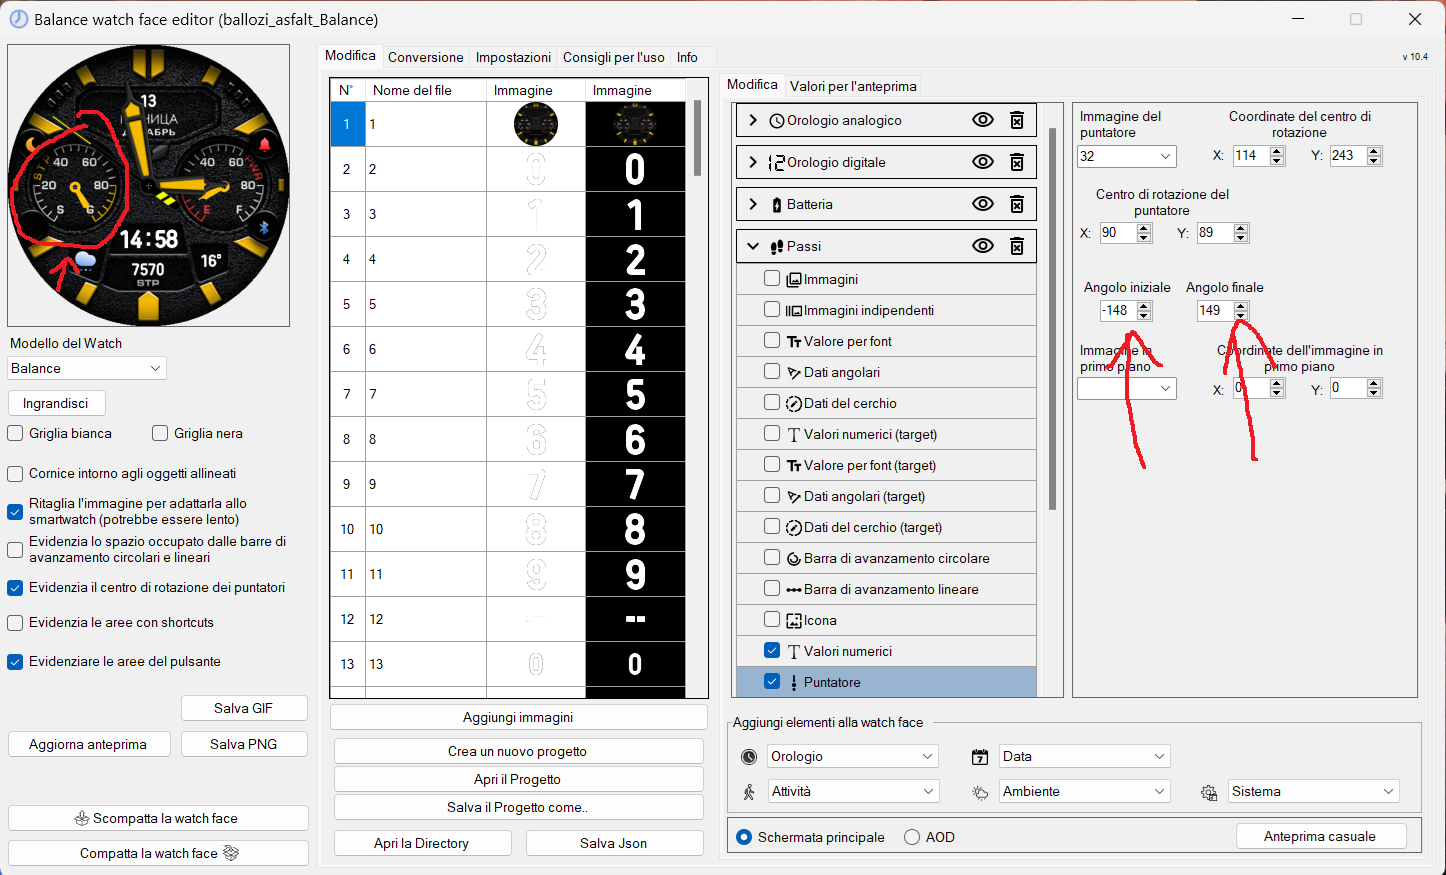Viewport: 1446px width, 875px height.
Task: Collapse the Passi section
Action: [753, 246]
